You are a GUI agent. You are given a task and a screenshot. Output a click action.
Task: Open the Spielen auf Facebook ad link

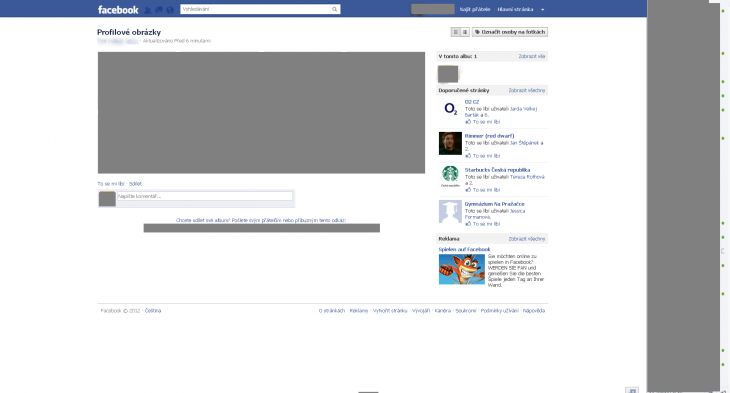[464, 250]
